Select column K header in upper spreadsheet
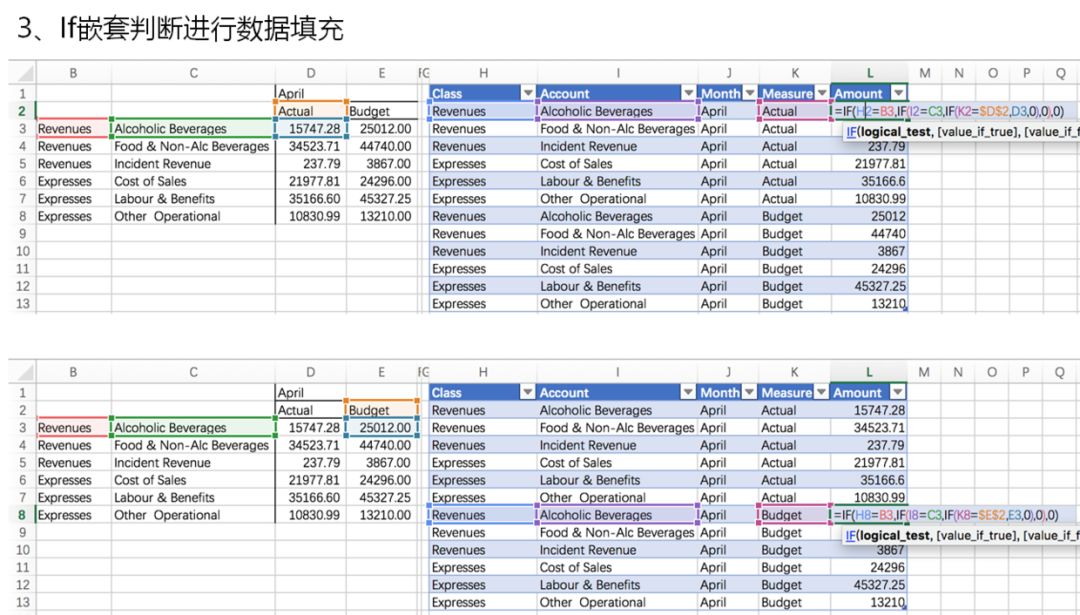 coord(795,73)
